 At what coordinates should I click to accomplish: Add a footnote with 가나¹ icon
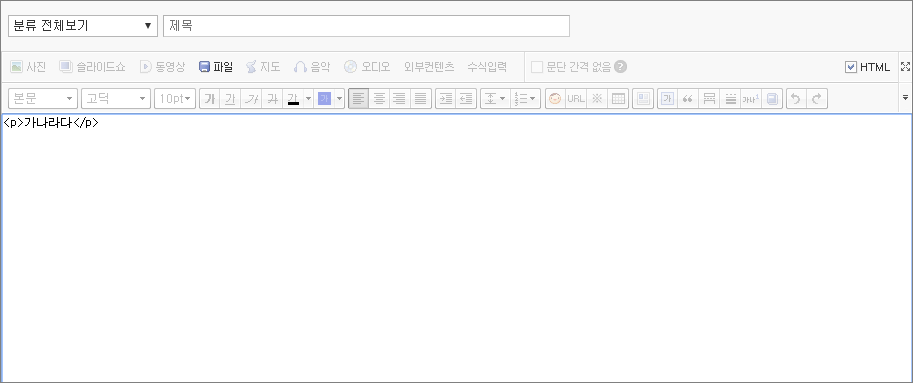point(751,98)
